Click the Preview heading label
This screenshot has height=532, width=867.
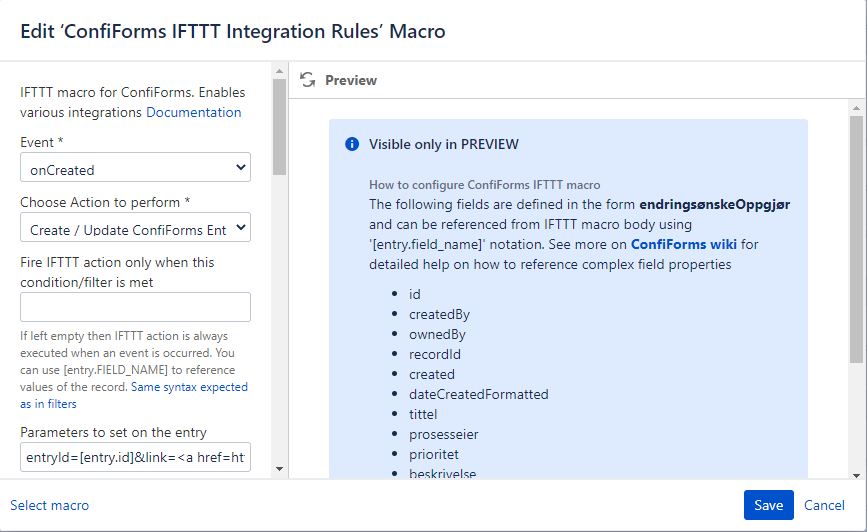click(x=351, y=80)
